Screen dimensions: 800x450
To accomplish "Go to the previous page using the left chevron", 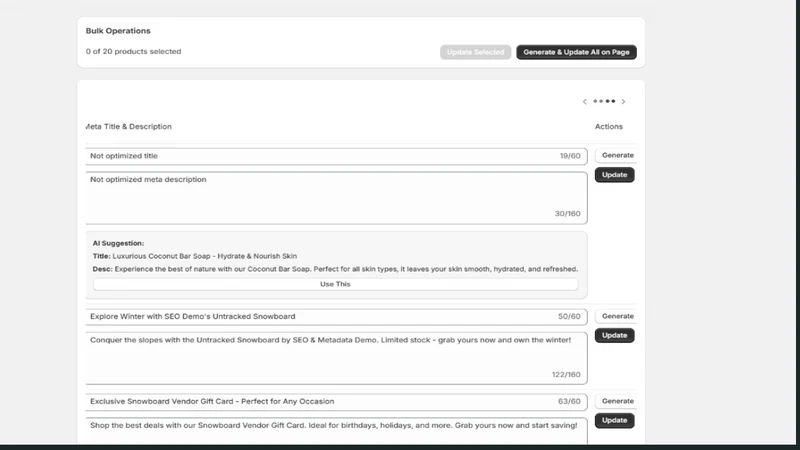I will [x=585, y=102].
